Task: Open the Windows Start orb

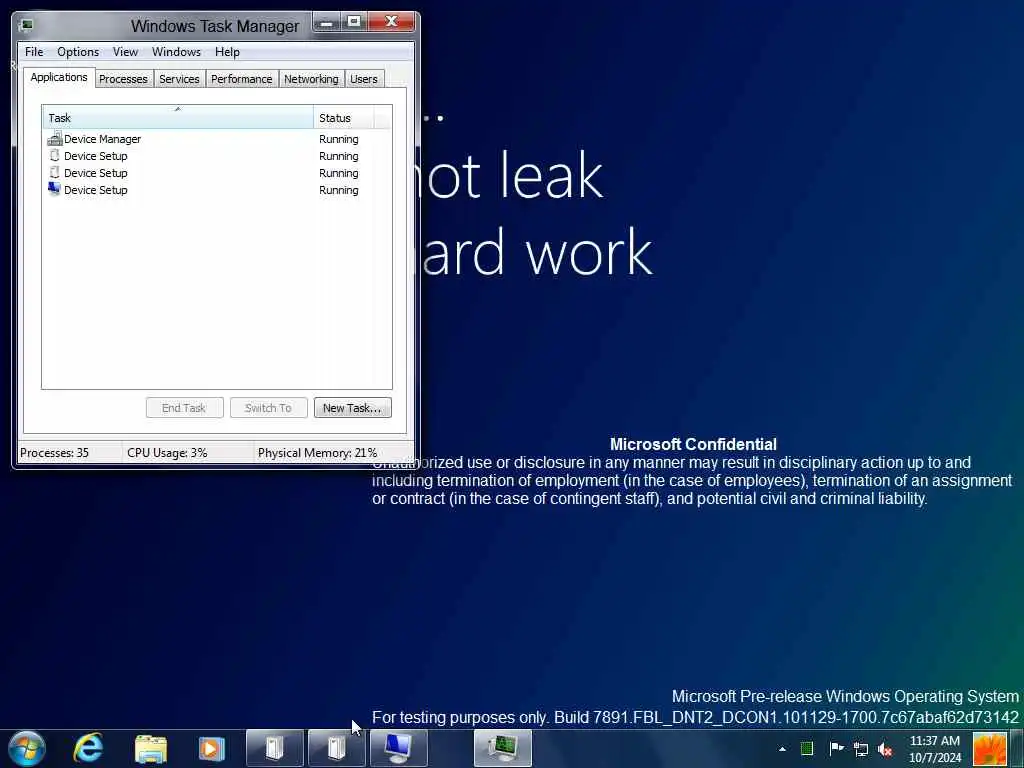Action: coord(27,748)
